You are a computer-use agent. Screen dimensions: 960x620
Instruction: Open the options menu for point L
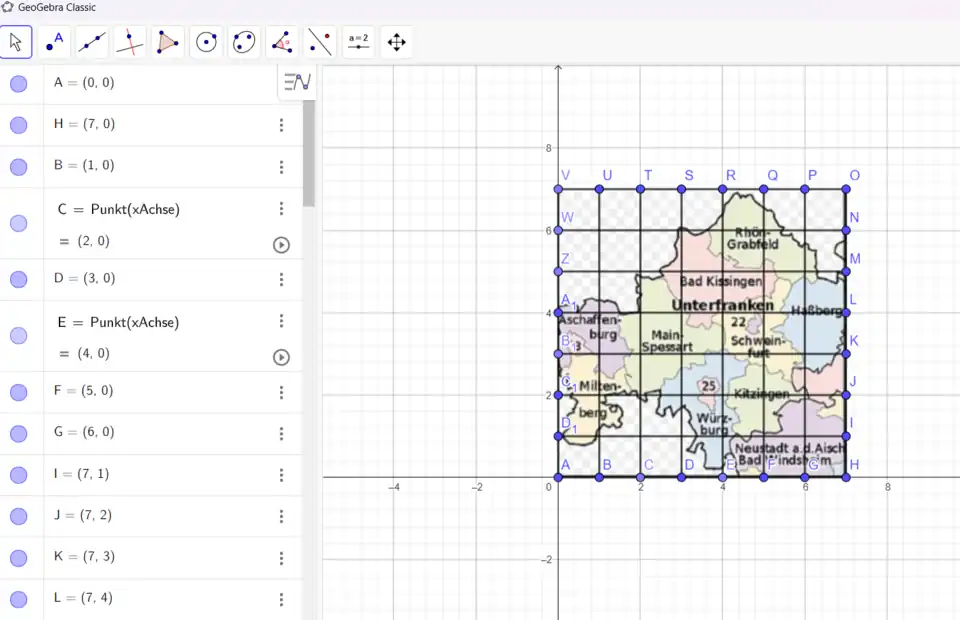coord(281,599)
